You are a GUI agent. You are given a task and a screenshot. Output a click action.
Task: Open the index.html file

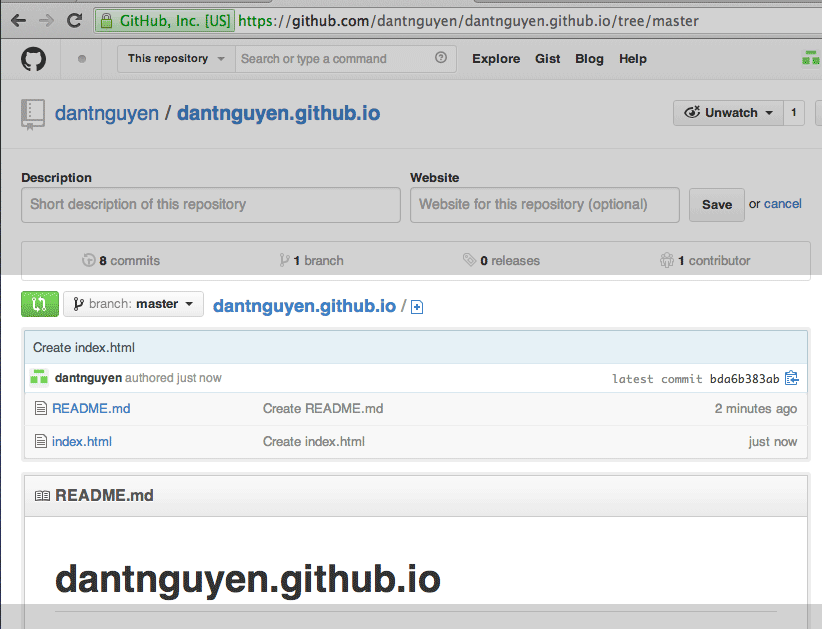[81, 441]
